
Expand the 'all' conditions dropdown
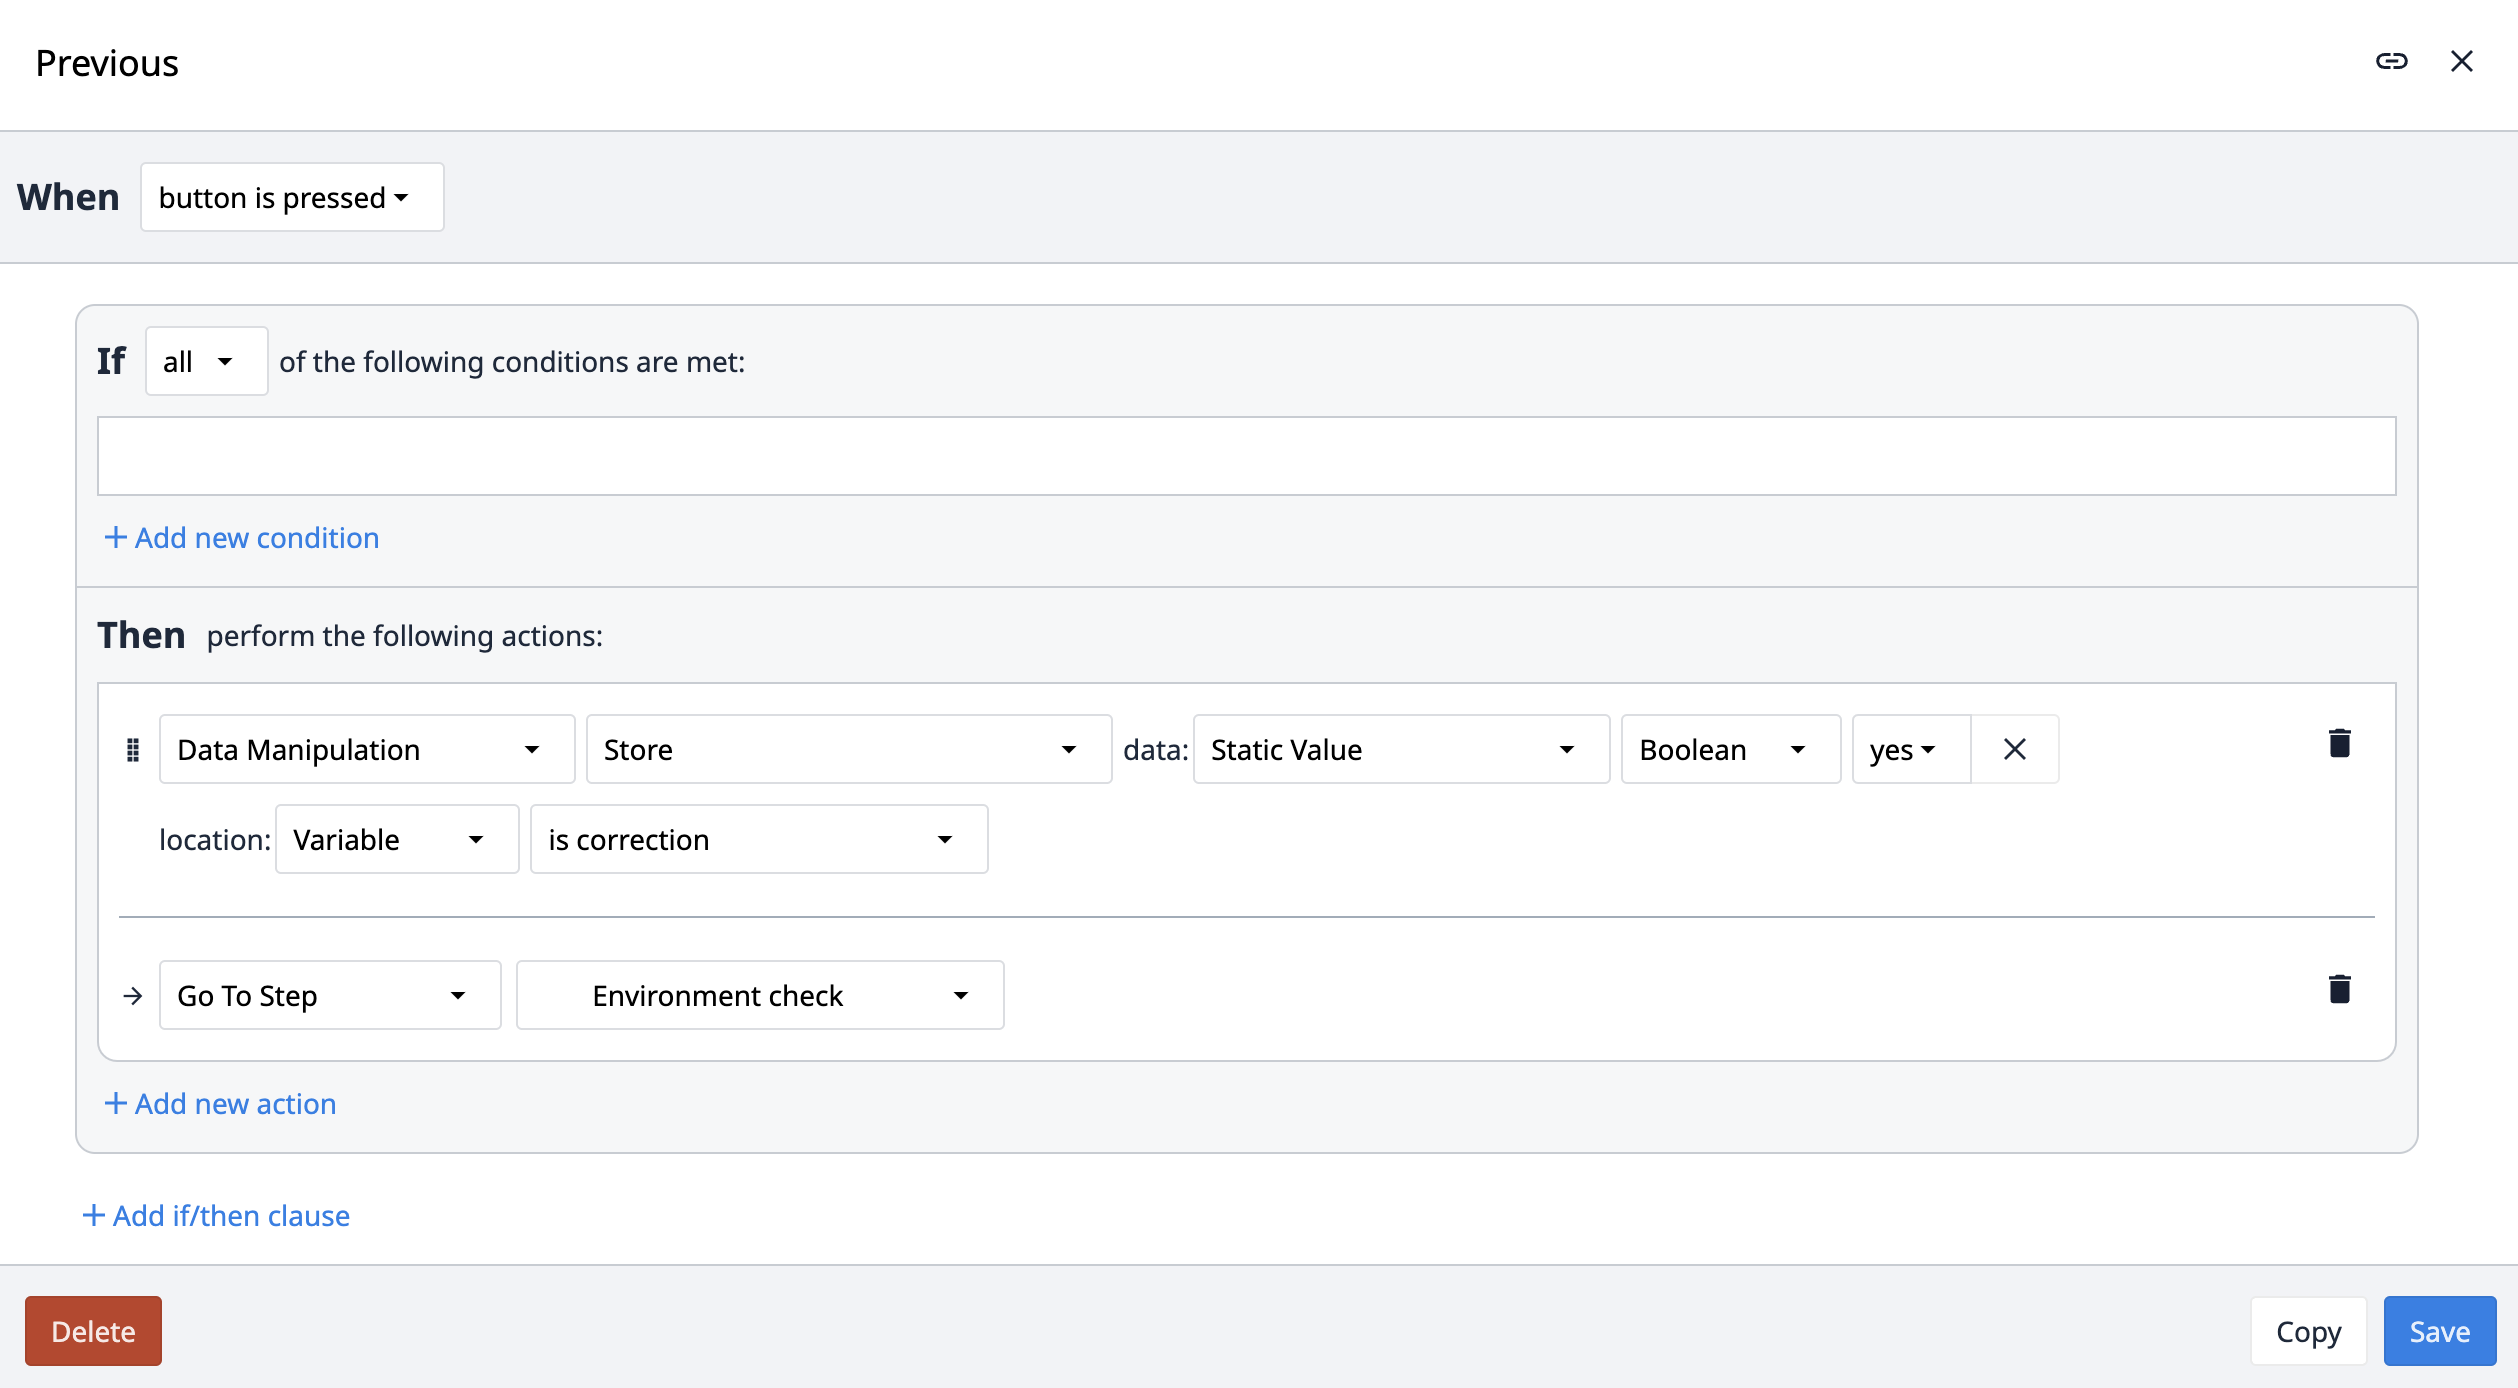point(205,361)
